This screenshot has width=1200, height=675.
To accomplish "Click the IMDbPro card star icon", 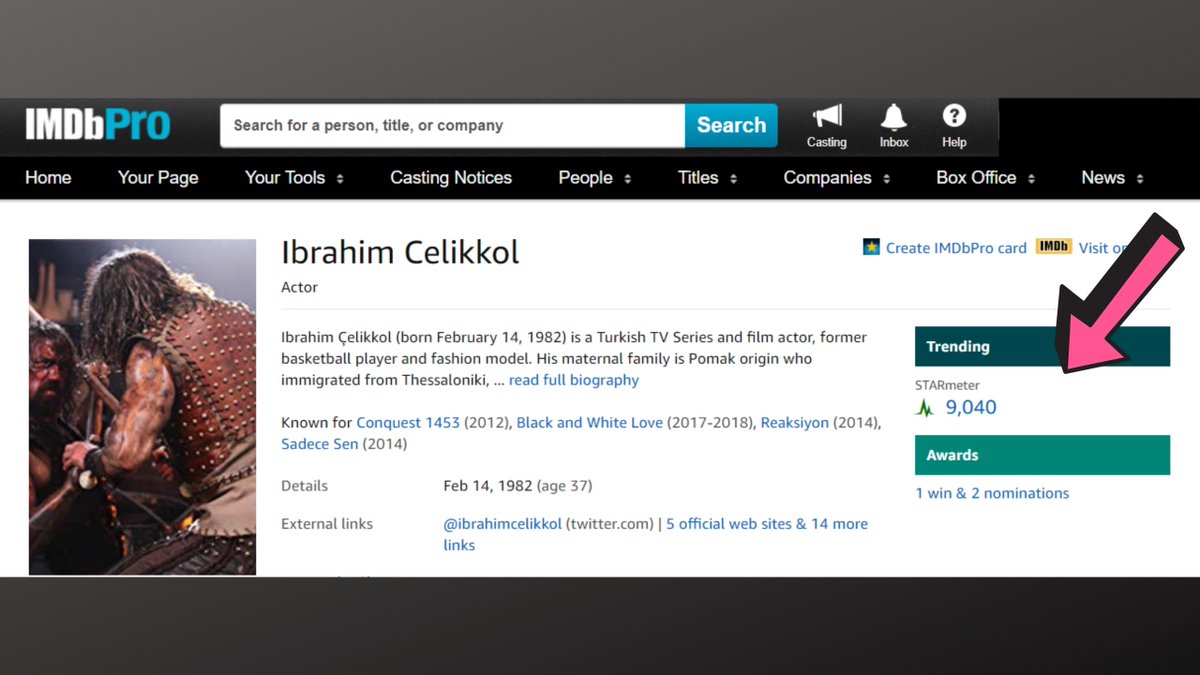I will pos(871,246).
